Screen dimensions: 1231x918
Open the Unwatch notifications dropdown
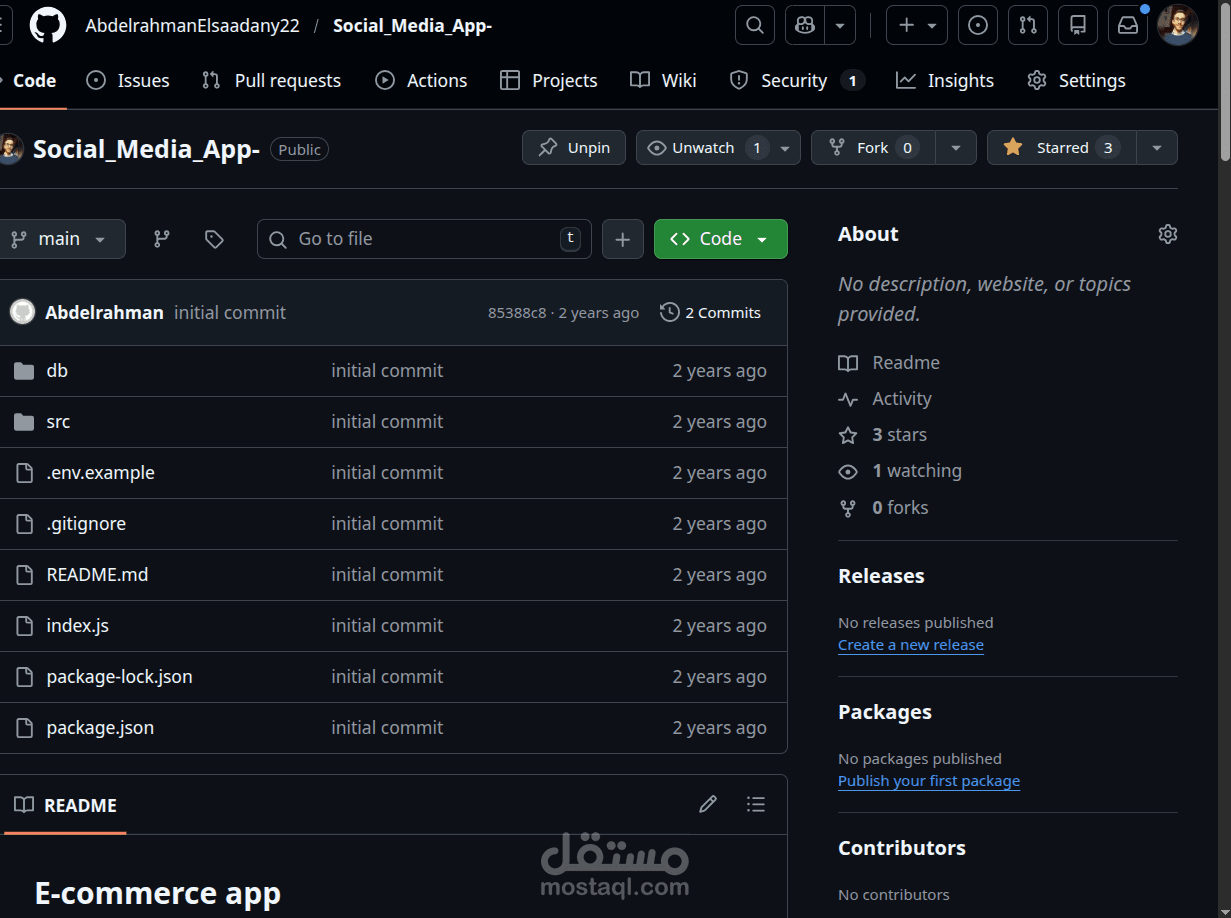coord(718,148)
